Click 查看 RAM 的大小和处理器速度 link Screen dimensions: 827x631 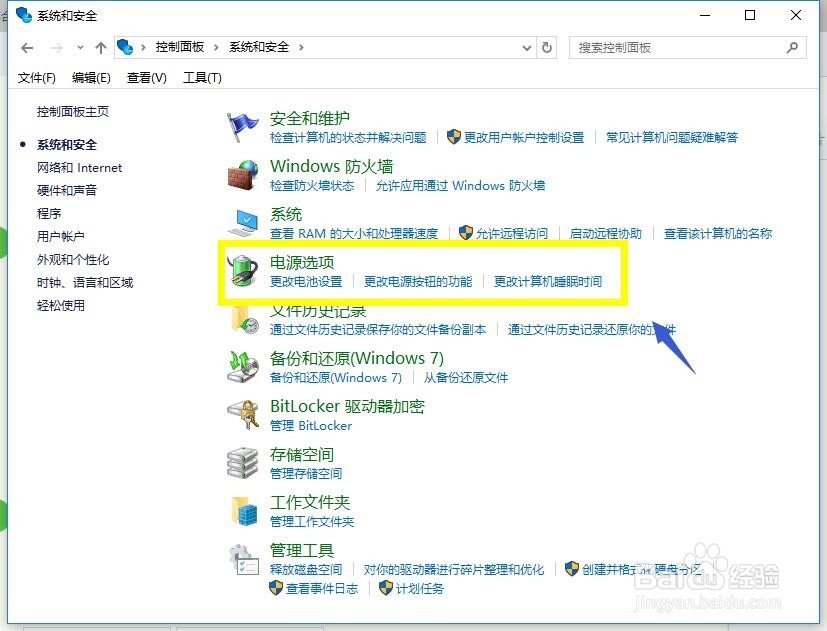[x=354, y=234]
